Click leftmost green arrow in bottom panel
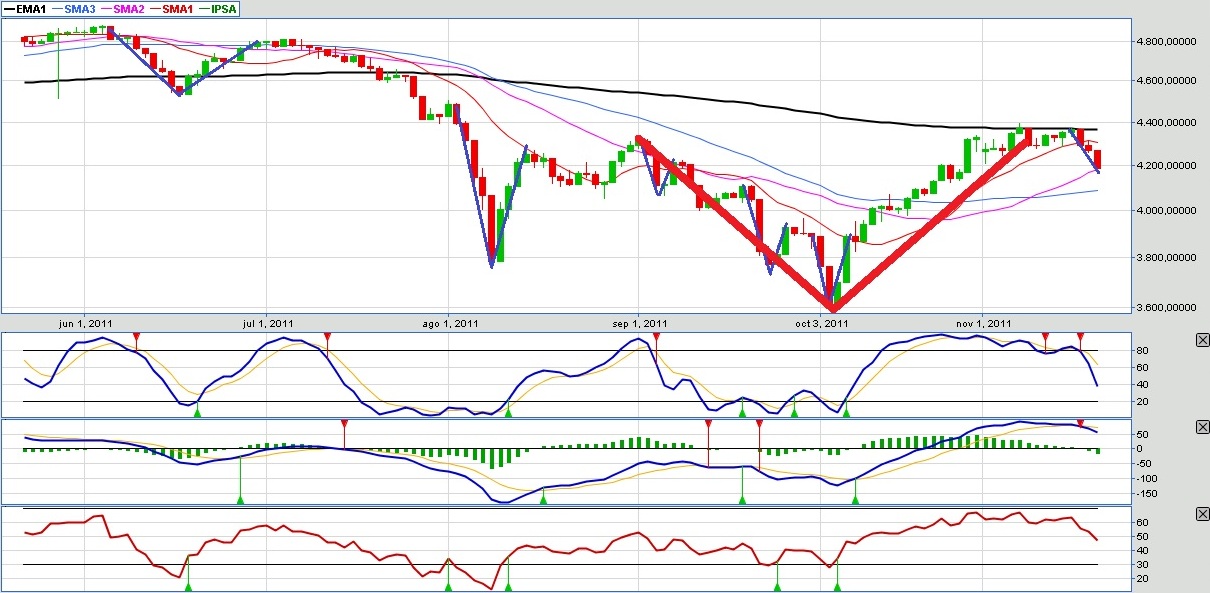Viewport: 1210px width, 593px height. (x=188, y=585)
